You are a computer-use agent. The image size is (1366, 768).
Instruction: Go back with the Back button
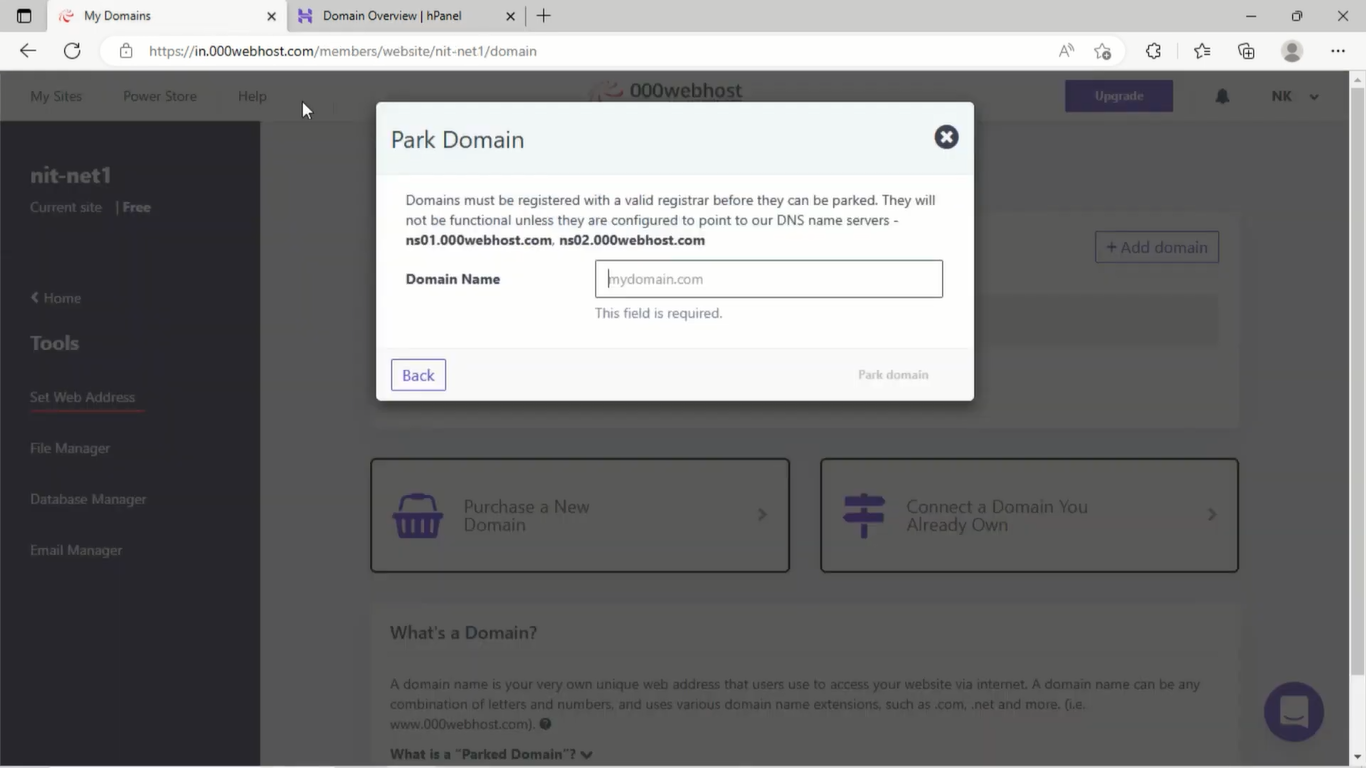point(418,375)
